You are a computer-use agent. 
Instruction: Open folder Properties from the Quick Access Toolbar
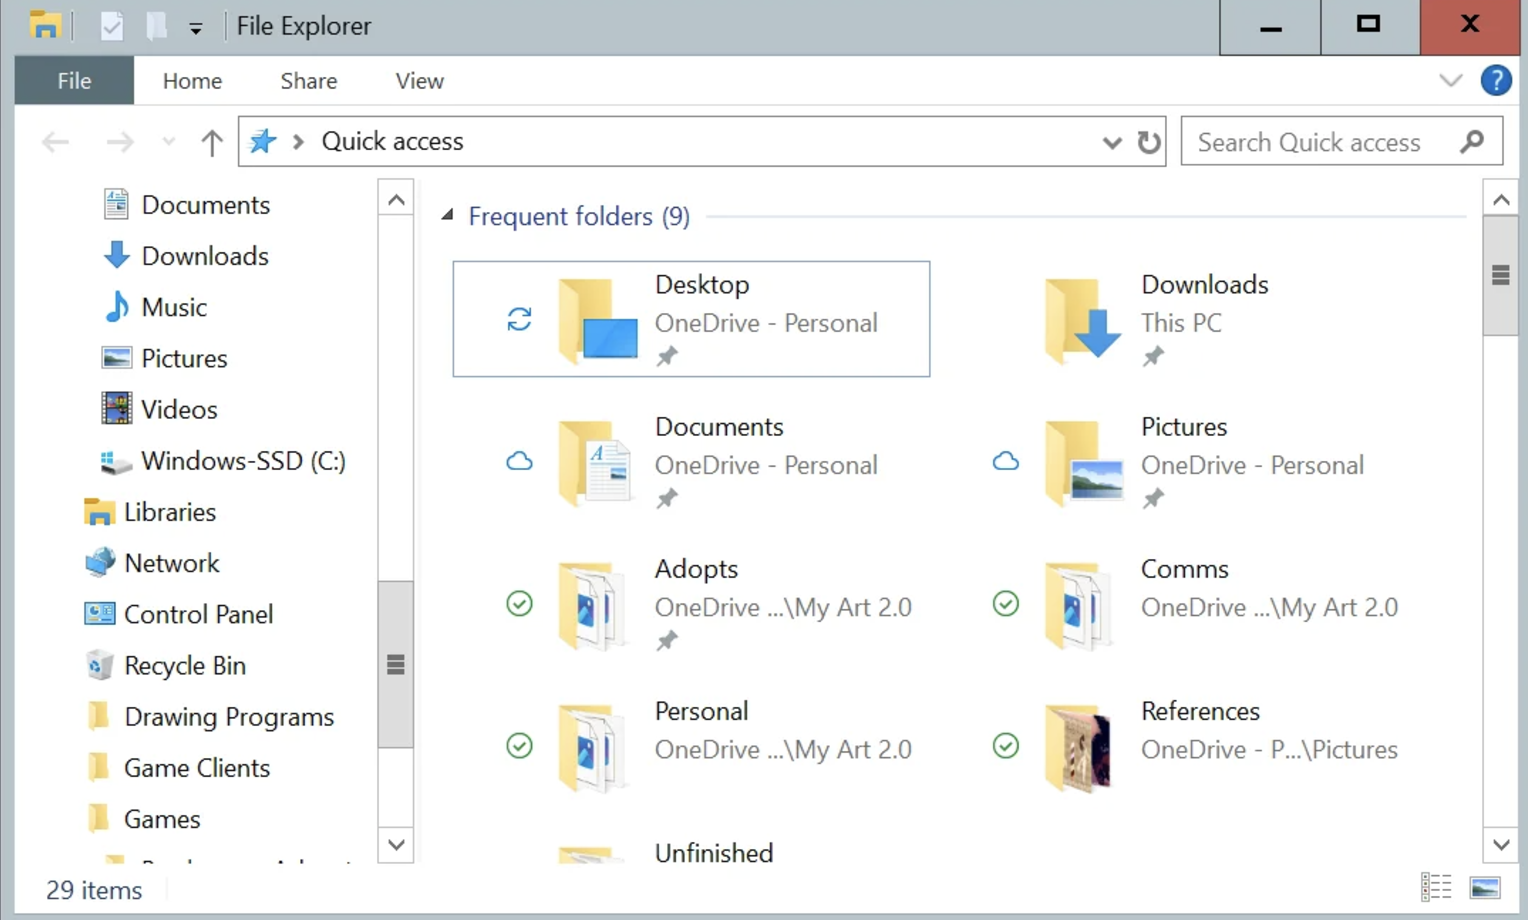[111, 26]
